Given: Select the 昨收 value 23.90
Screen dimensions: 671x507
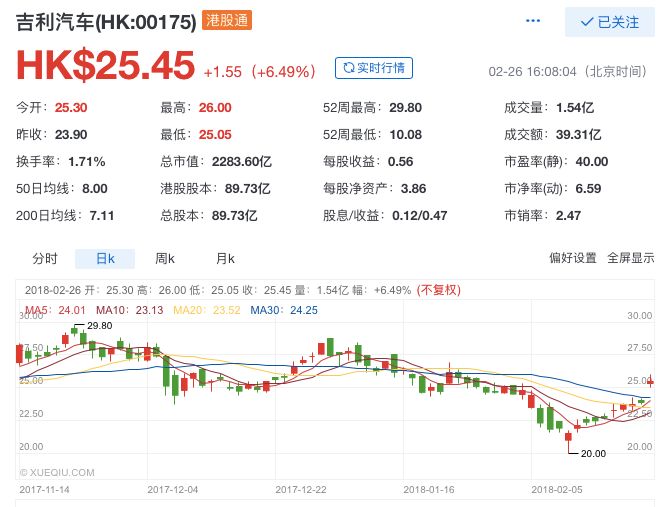Looking at the screenshot, I should [x=71, y=134].
